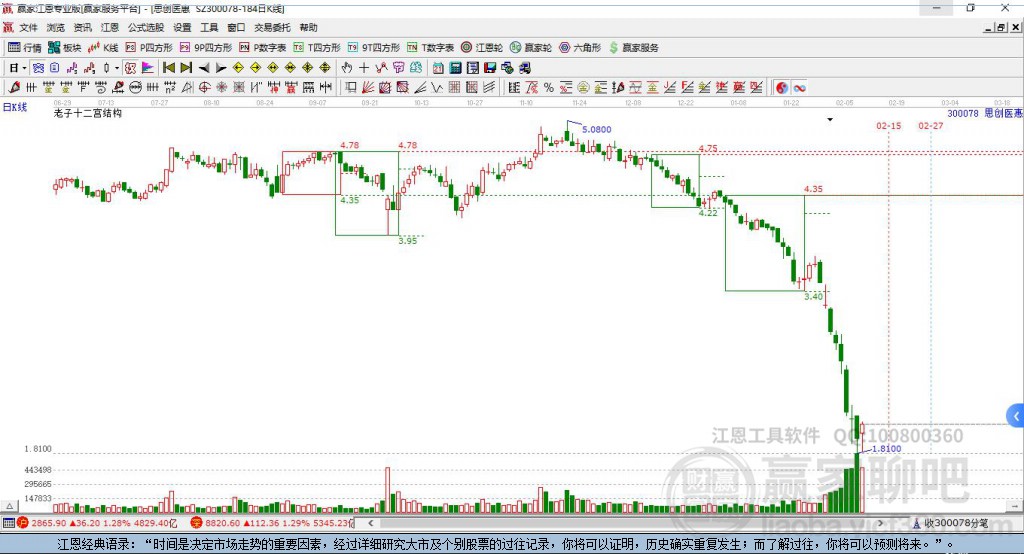Open the 文件 menu
This screenshot has width=1024, height=554.
tap(28, 27)
